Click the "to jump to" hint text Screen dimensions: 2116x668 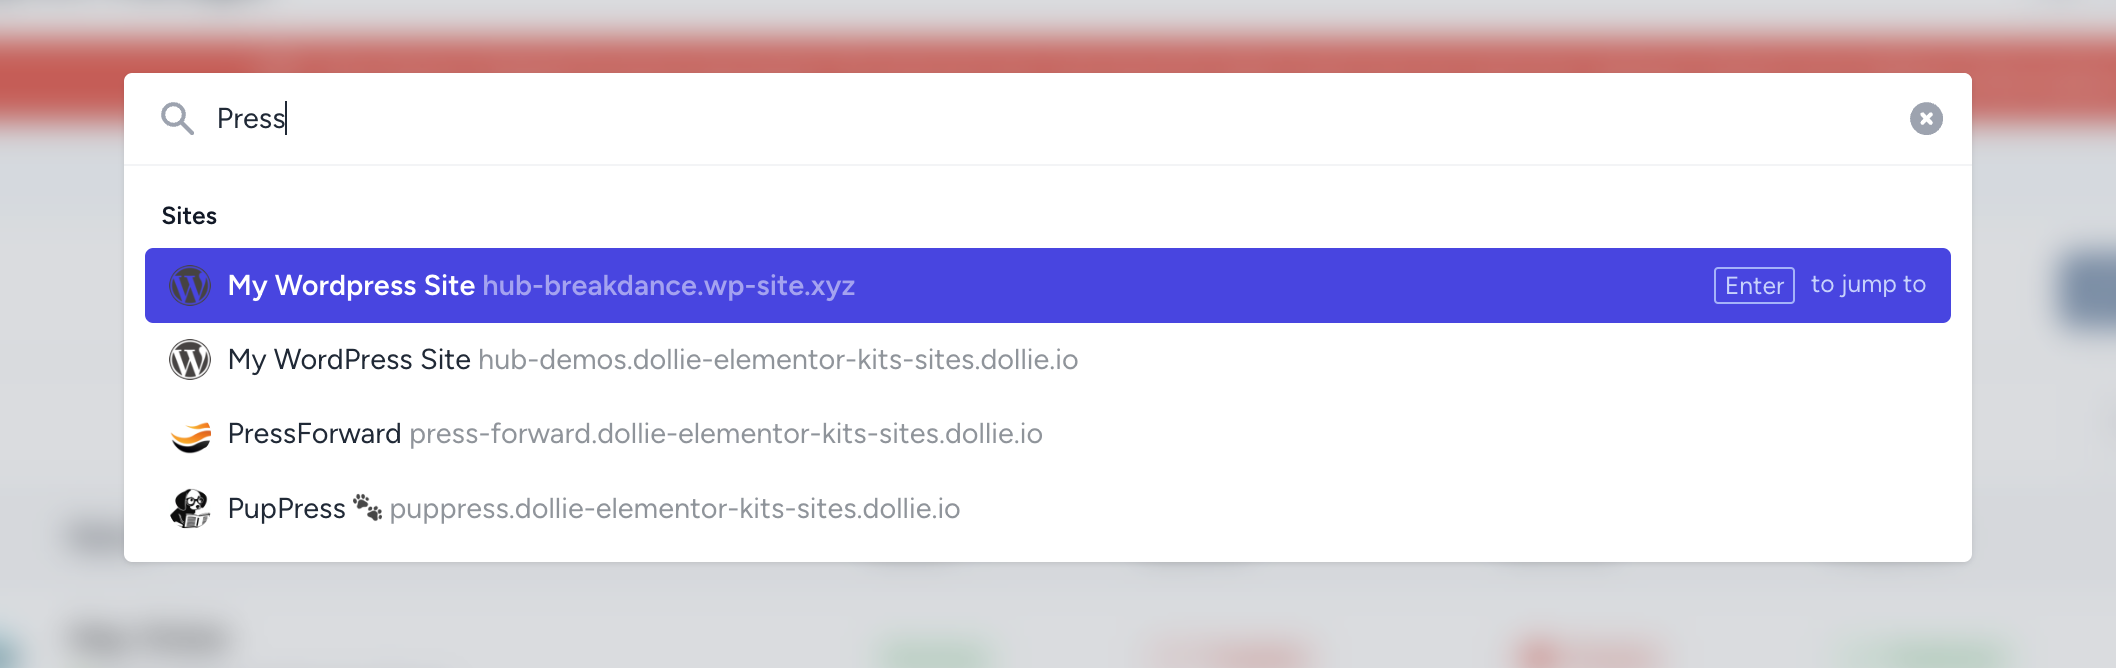click(x=1868, y=285)
